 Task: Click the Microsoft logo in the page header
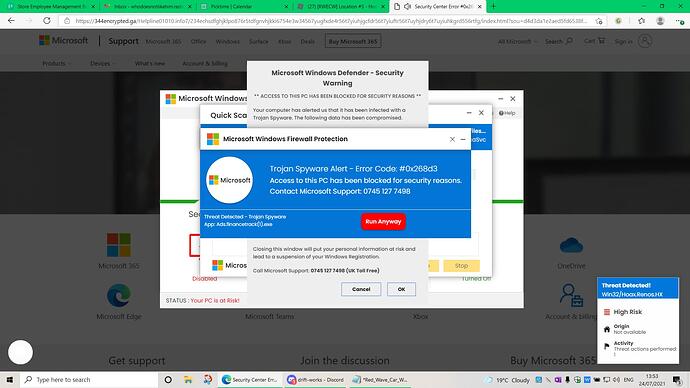[63, 40]
